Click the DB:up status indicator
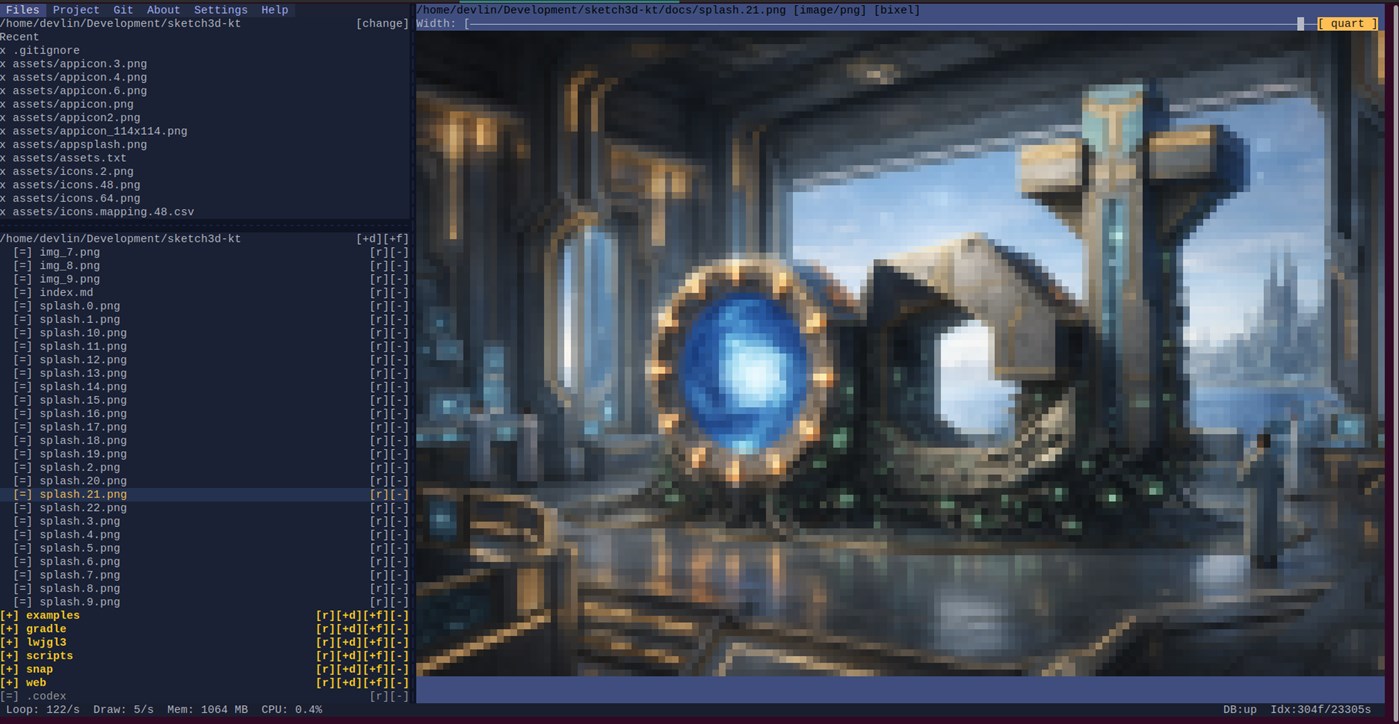The height and width of the screenshot is (724, 1399). (1240, 710)
